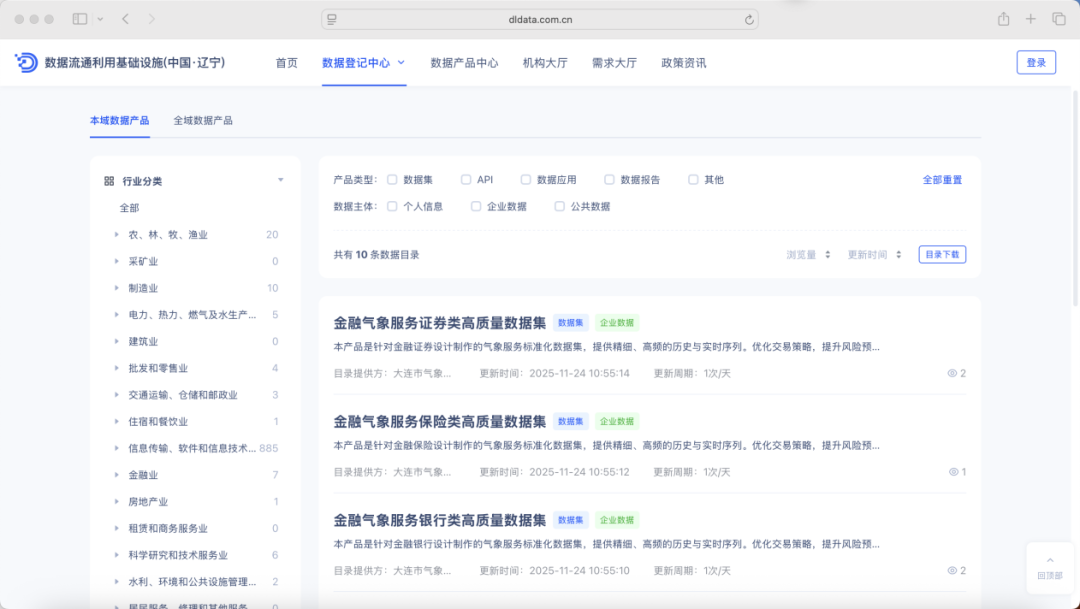Image resolution: width=1080 pixels, height=609 pixels.
Task: Open the 政策资讯 navigation item
Action: [683, 63]
